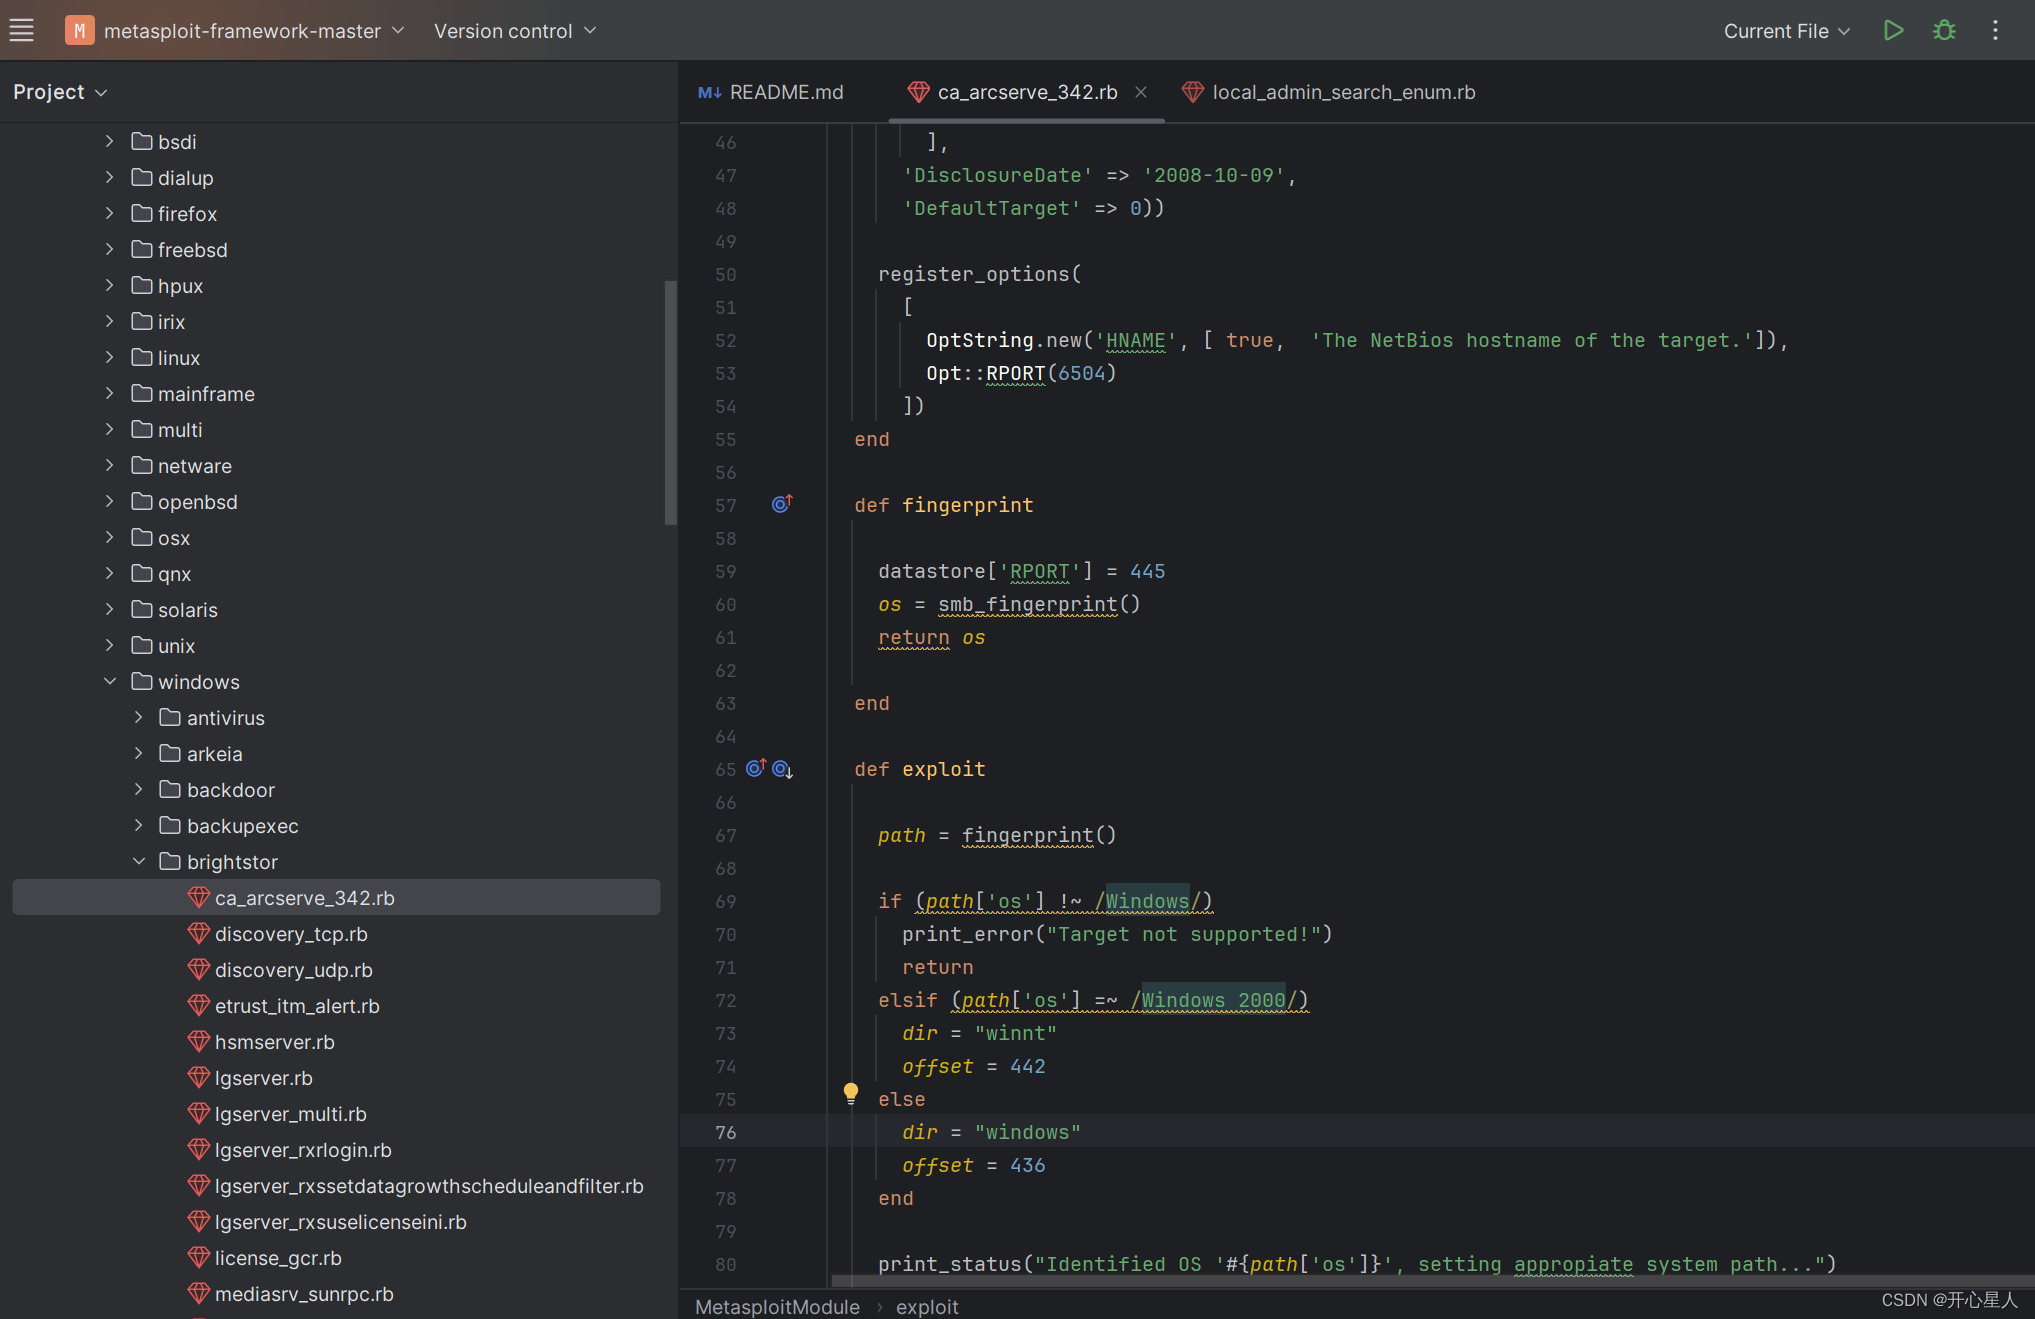Click the folder icon of bsdi
The image size is (2035, 1319).
click(142, 141)
